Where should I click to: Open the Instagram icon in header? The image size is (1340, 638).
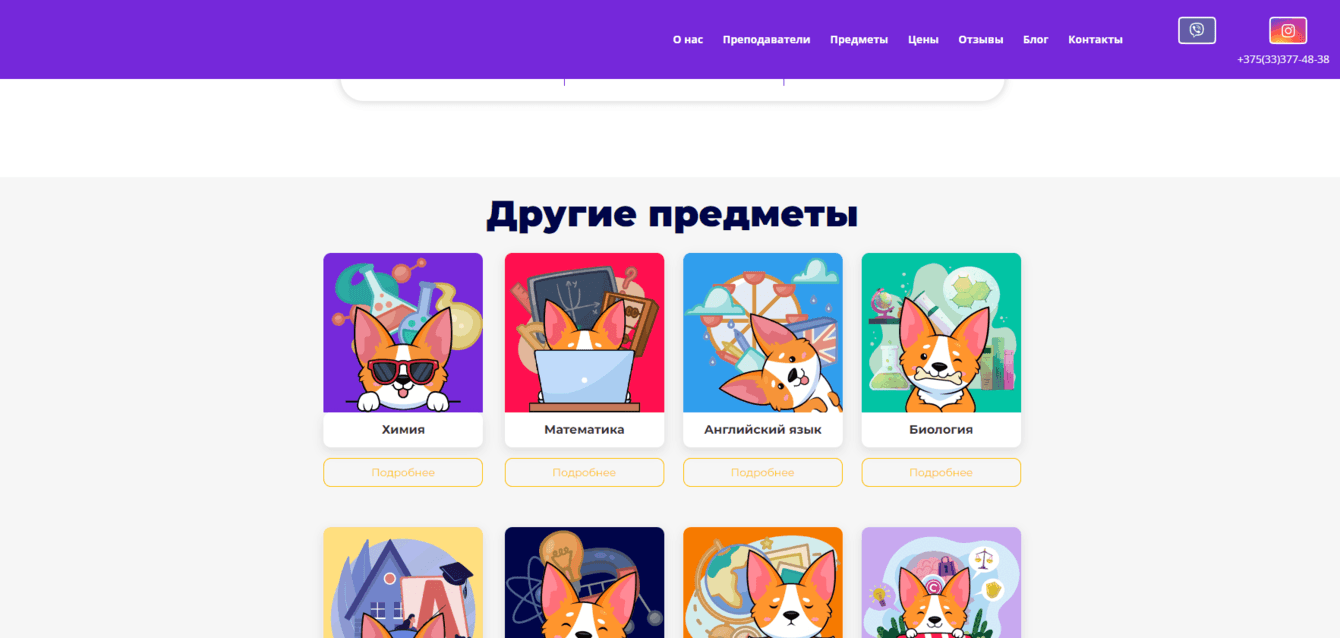[x=1288, y=30]
